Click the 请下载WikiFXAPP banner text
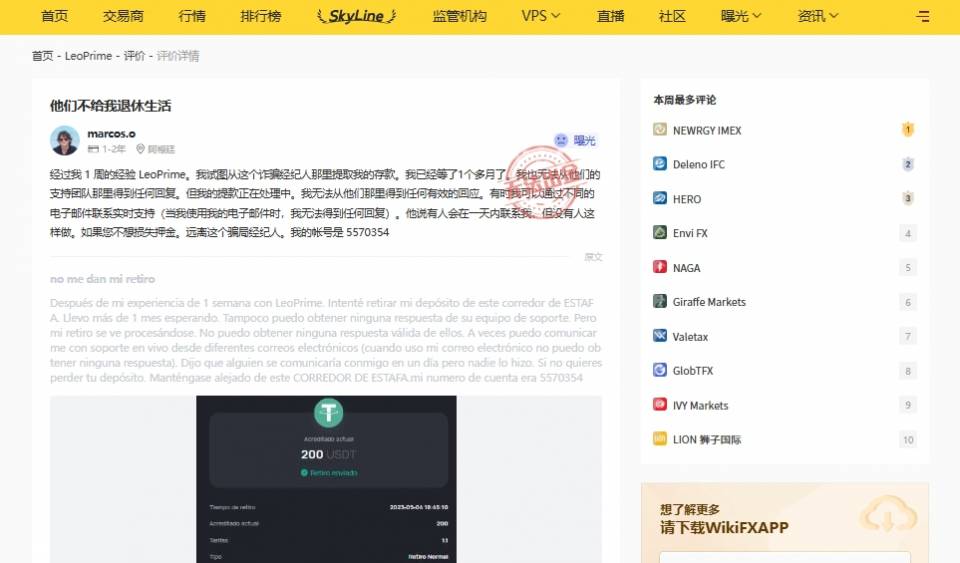The width and height of the screenshot is (960, 563). 724,528
